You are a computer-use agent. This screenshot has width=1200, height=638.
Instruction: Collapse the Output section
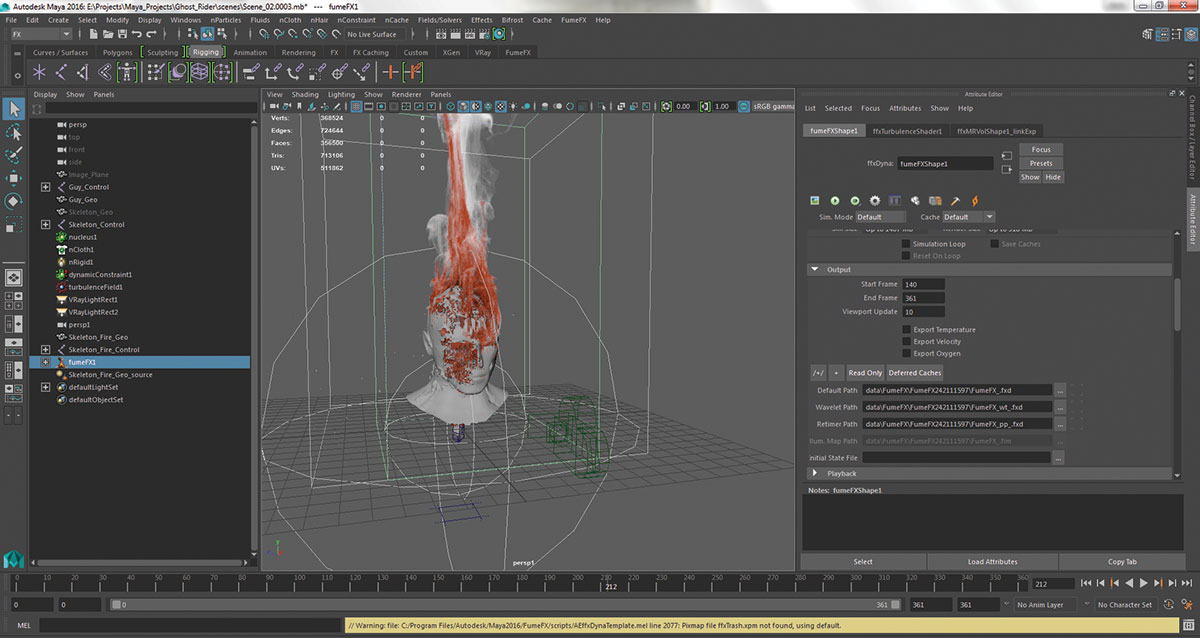point(815,270)
